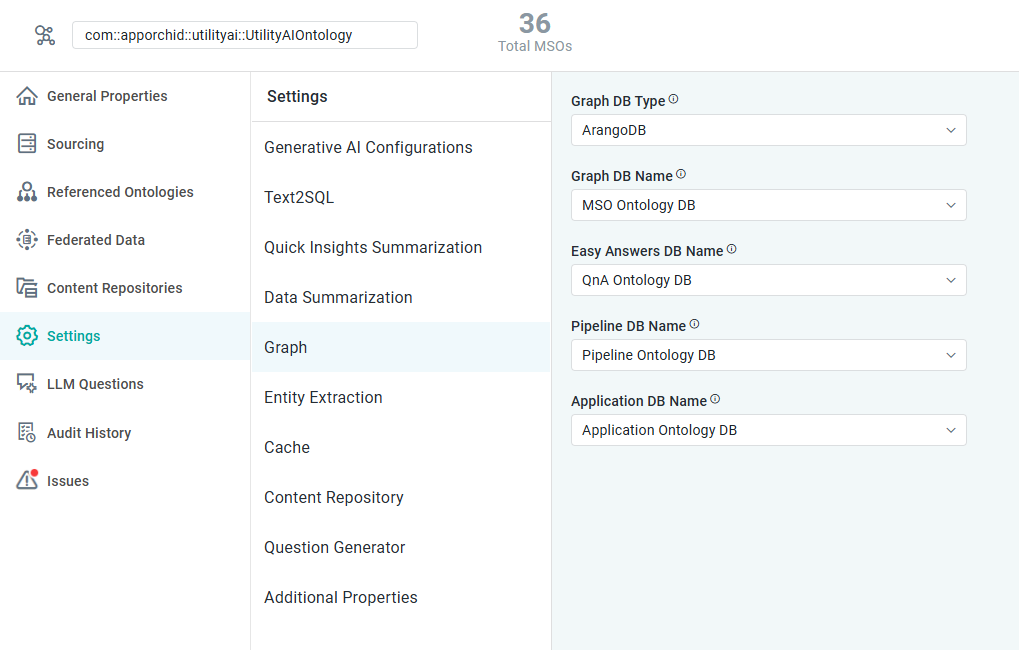
Task: Click the ontology name input field
Action: [x=244, y=35]
